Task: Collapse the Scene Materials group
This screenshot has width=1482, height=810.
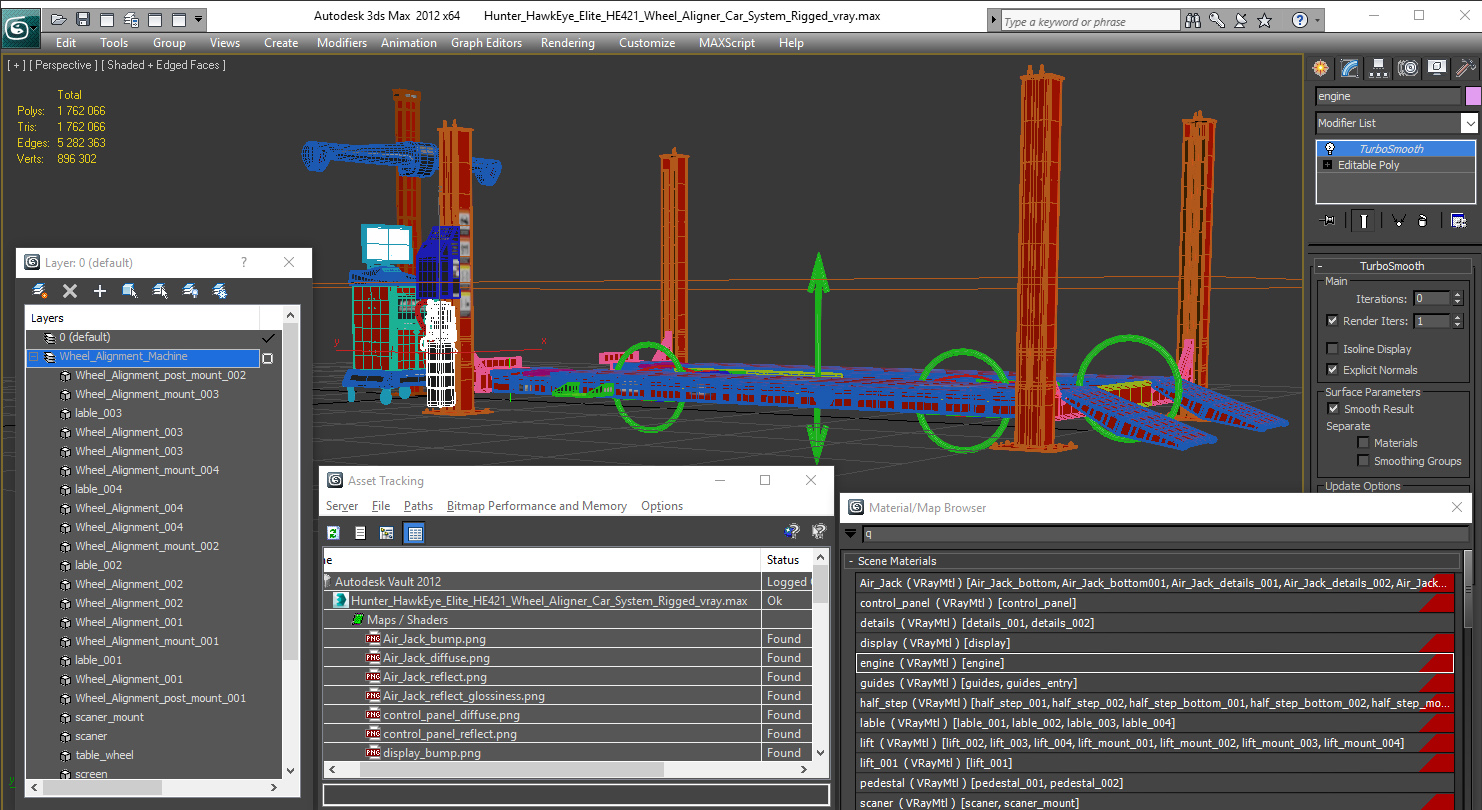Action: (851, 562)
